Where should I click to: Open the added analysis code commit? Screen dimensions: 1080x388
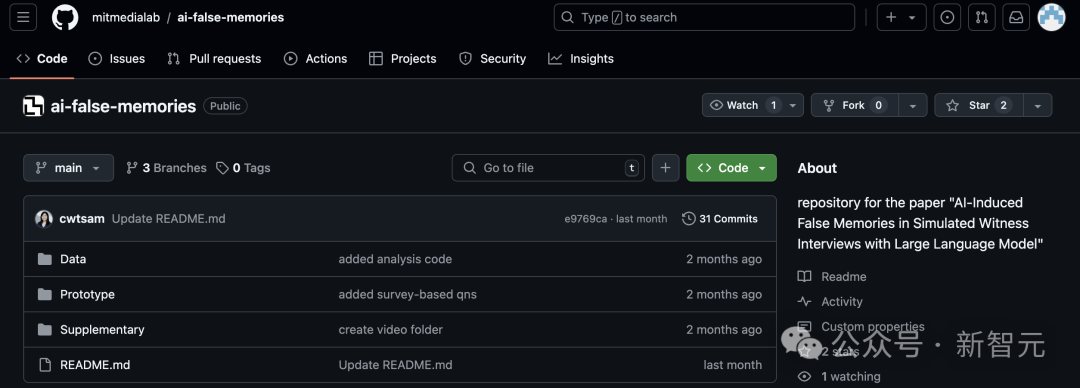[x=395, y=259]
